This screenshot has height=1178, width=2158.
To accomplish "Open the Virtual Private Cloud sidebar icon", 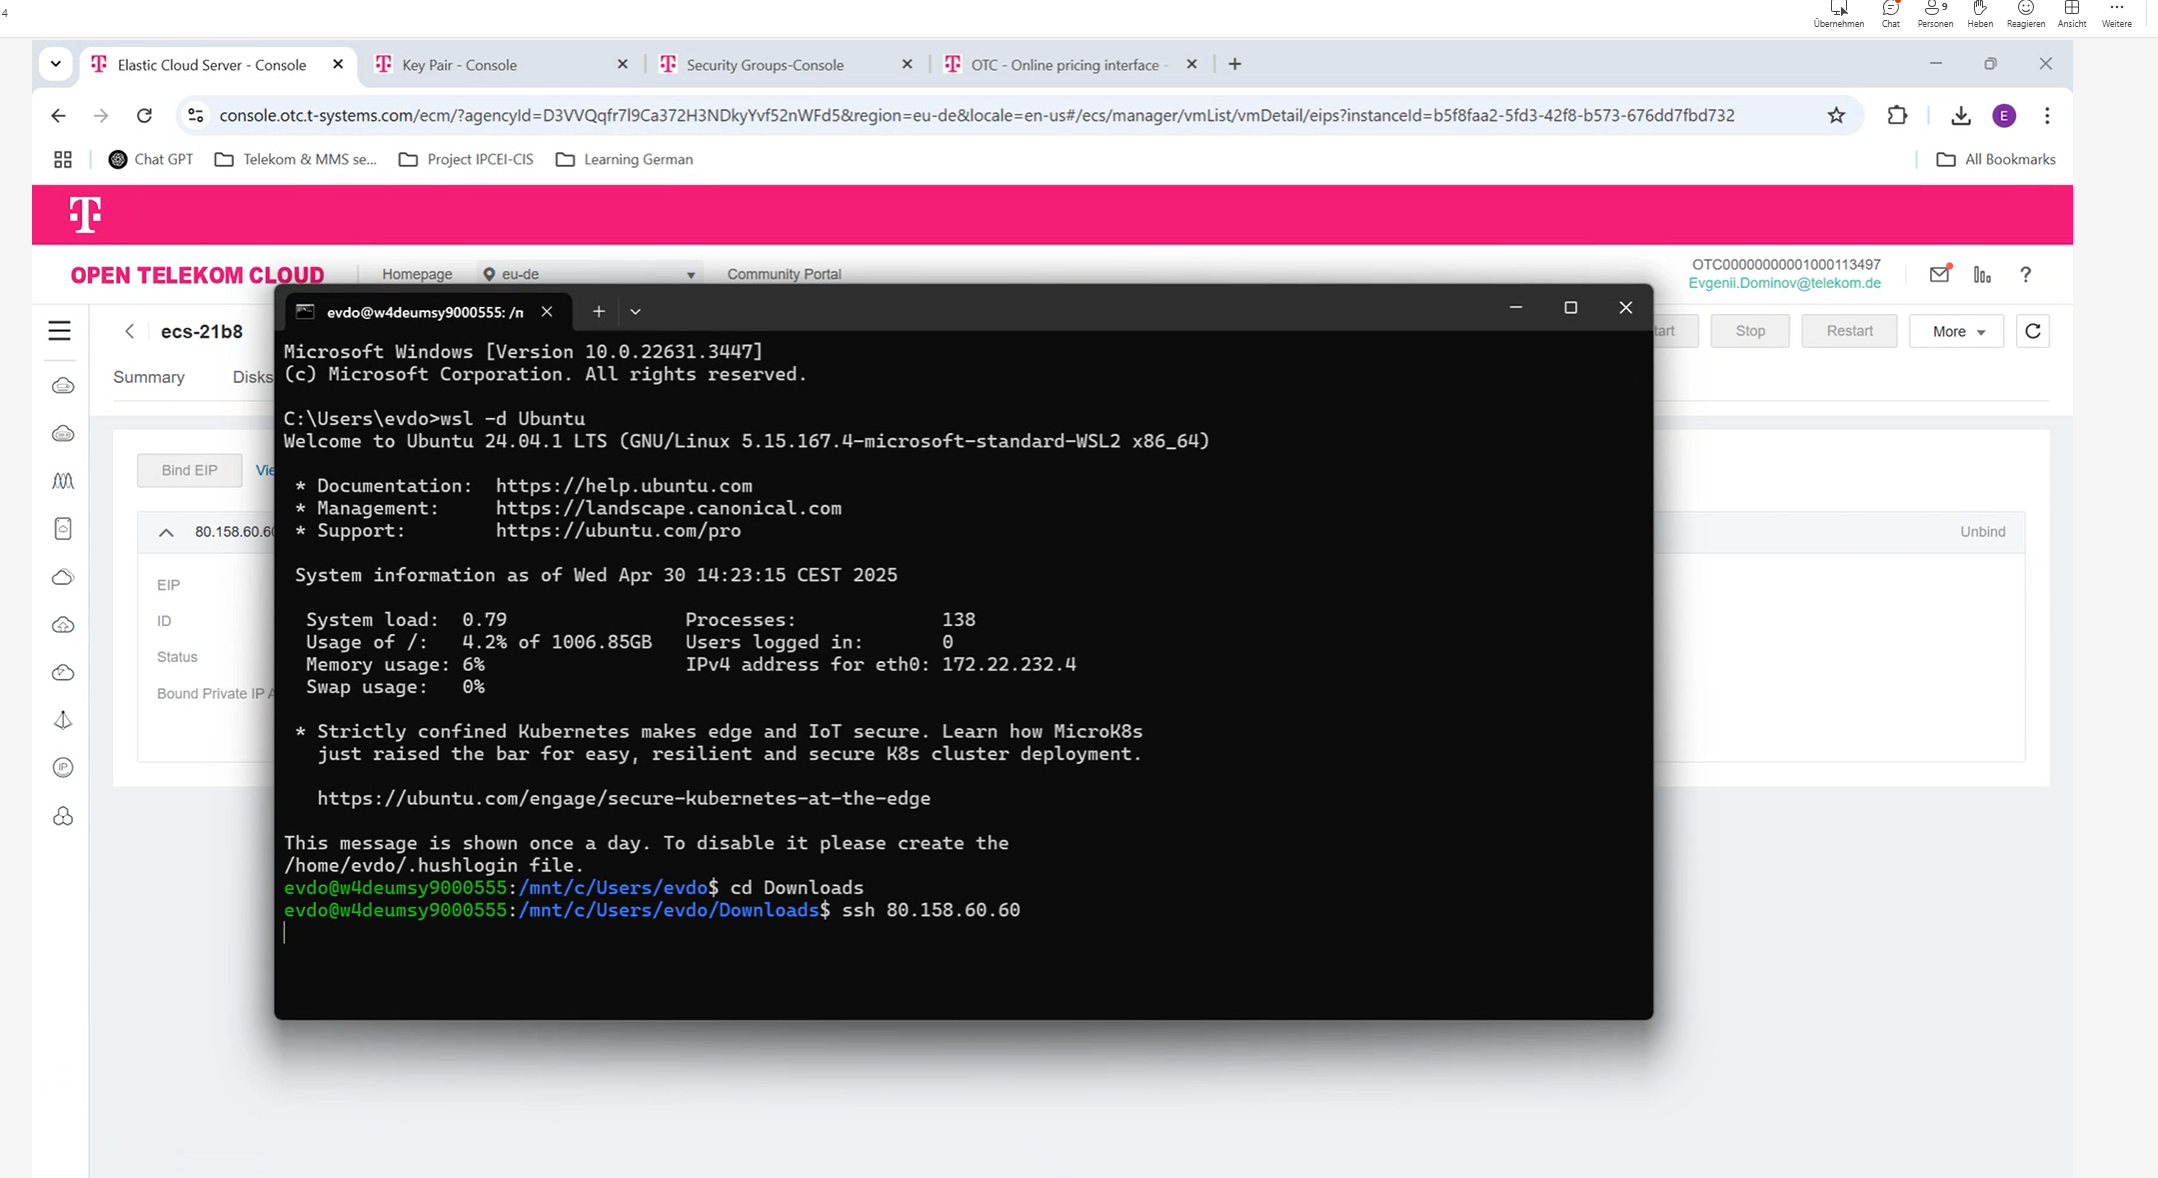I will click(63, 672).
